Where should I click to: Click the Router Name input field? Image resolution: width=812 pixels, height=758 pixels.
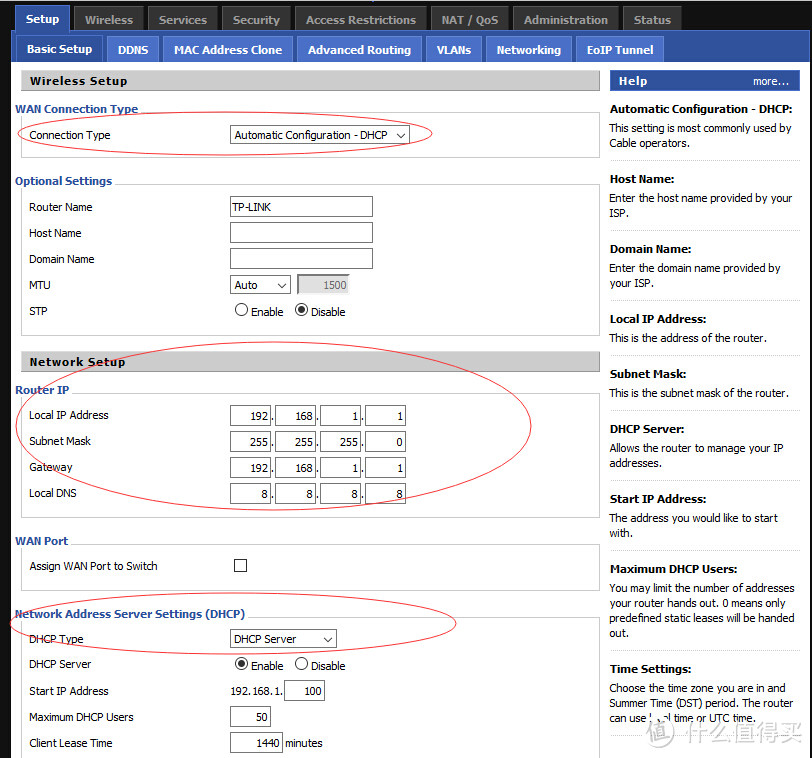tap(301, 207)
